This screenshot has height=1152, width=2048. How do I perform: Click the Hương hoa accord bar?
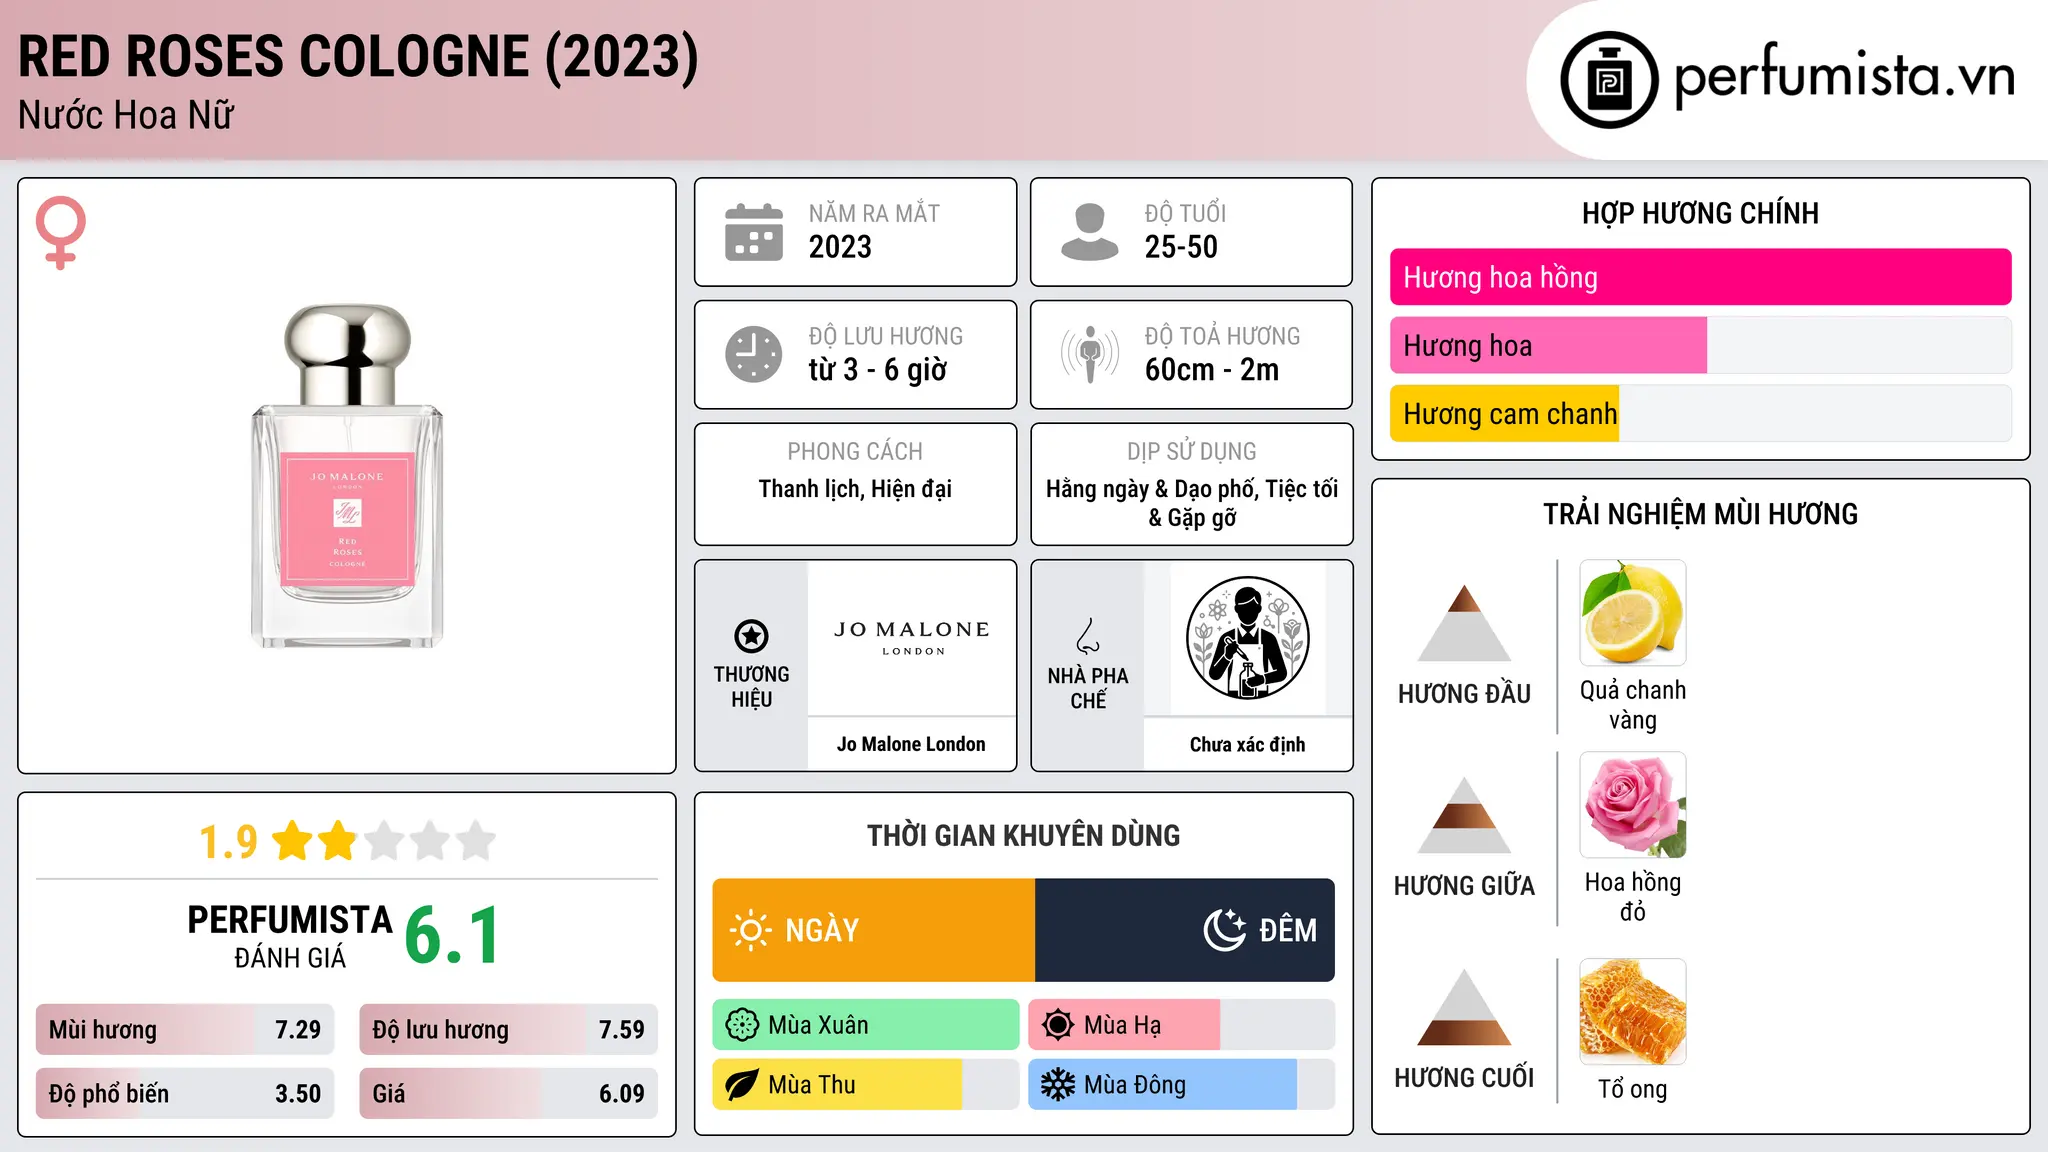(x=1700, y=345)
